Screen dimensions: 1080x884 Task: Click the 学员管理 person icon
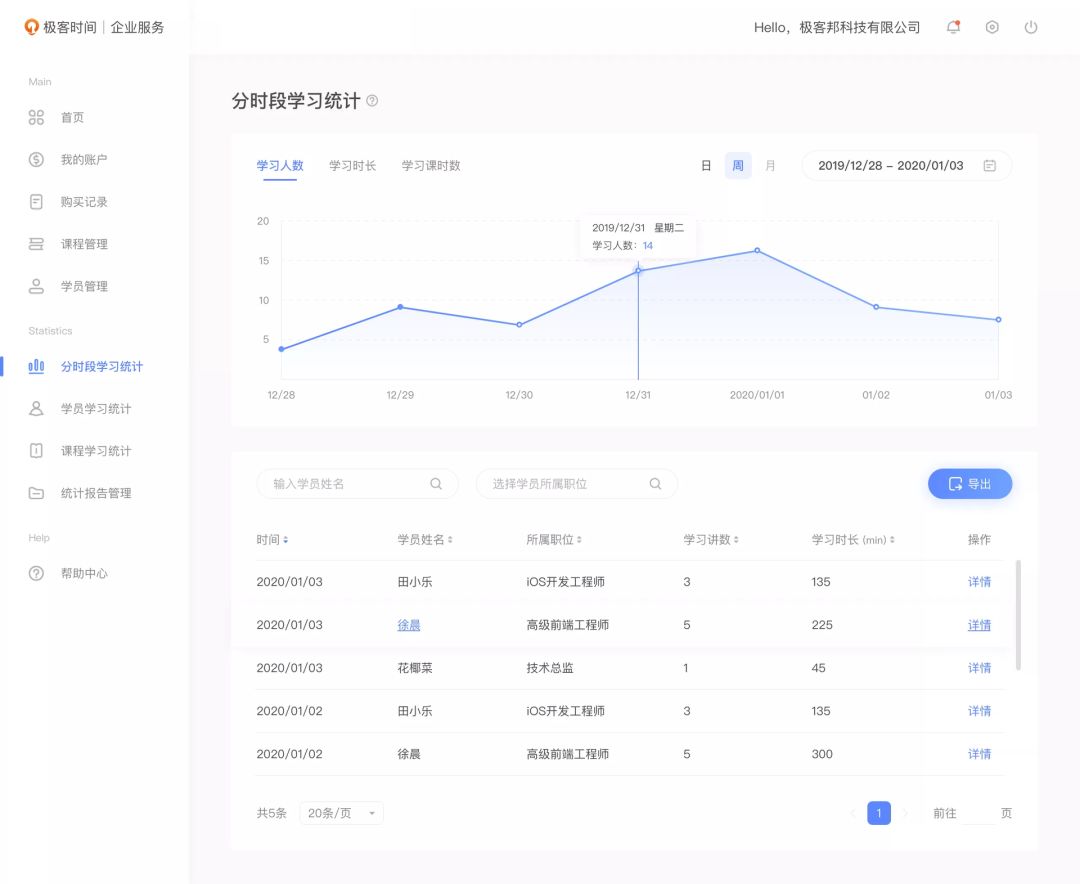(x=36, y=286)
